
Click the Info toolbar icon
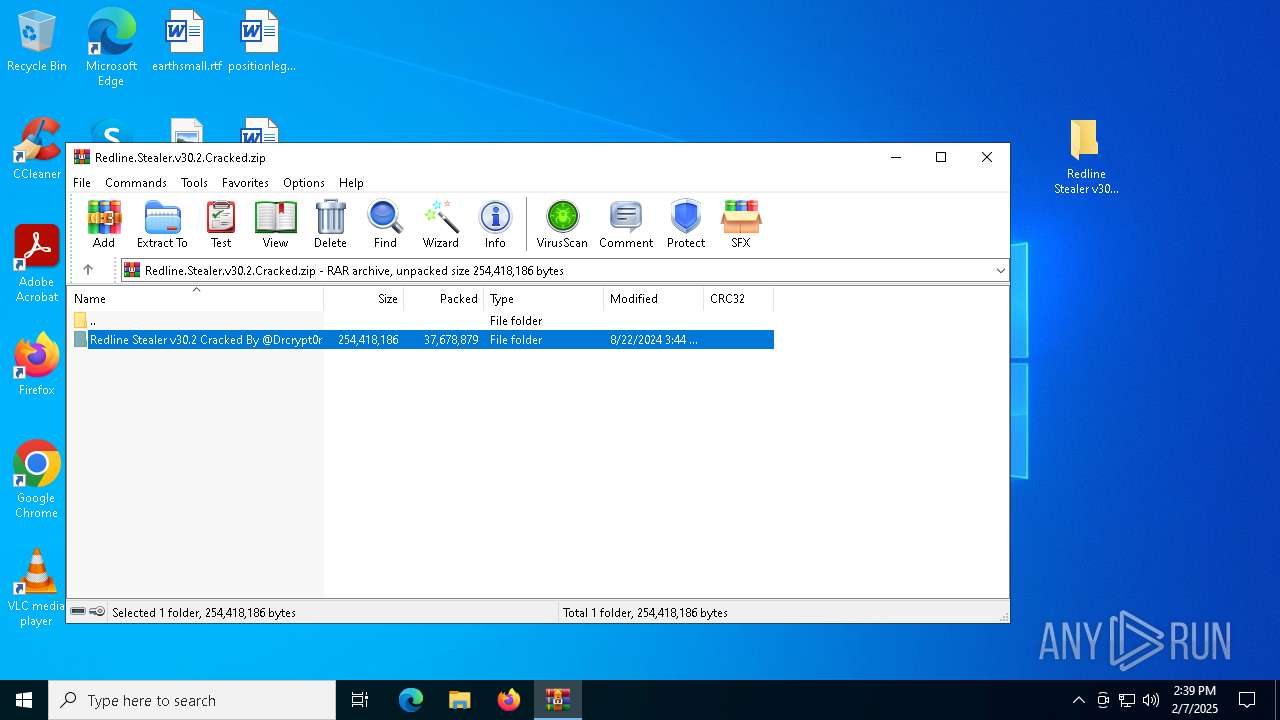(495, 224)
